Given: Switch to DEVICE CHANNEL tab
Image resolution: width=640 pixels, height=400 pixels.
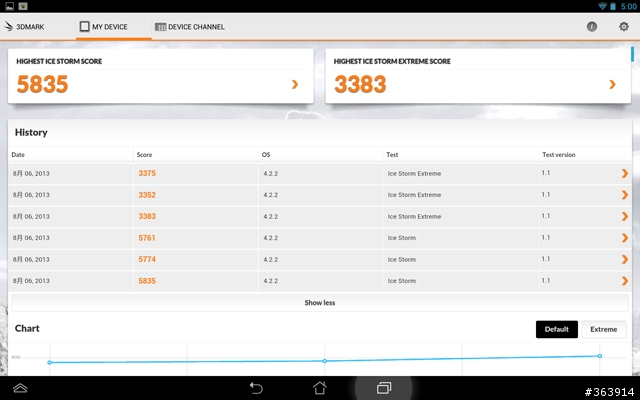Looking at the screenshot, I should 190,27.
